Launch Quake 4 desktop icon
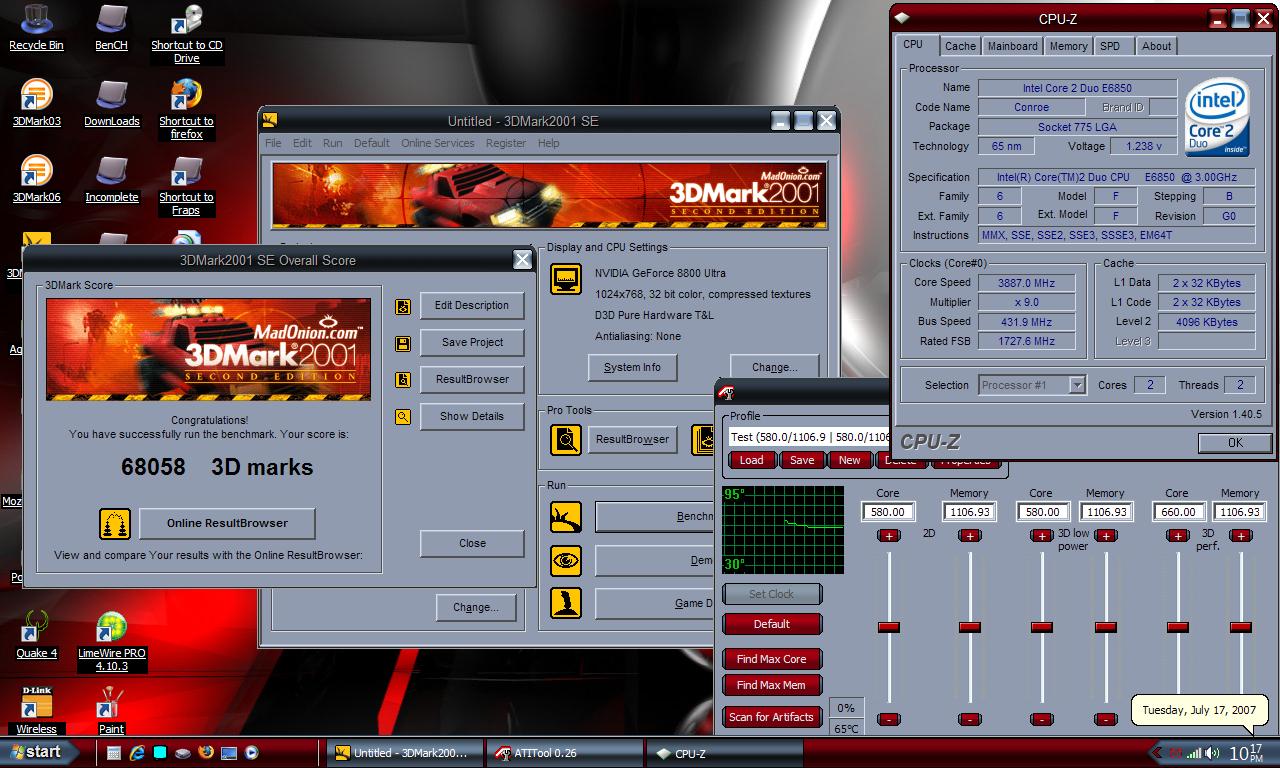 point(36,635)
